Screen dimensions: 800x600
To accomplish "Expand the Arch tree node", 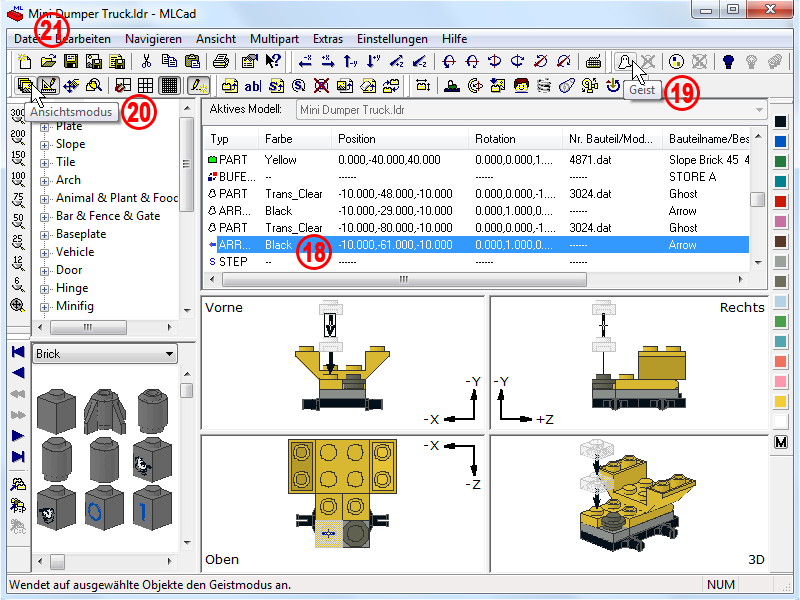I will coord(44,181).
